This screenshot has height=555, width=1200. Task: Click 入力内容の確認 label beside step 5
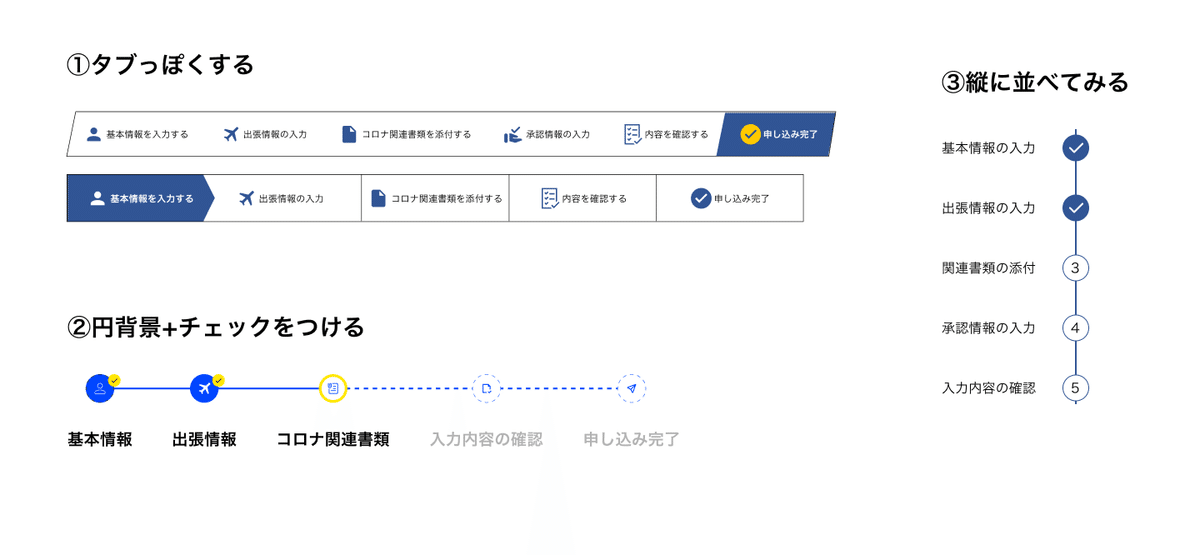tap(988, 388)
